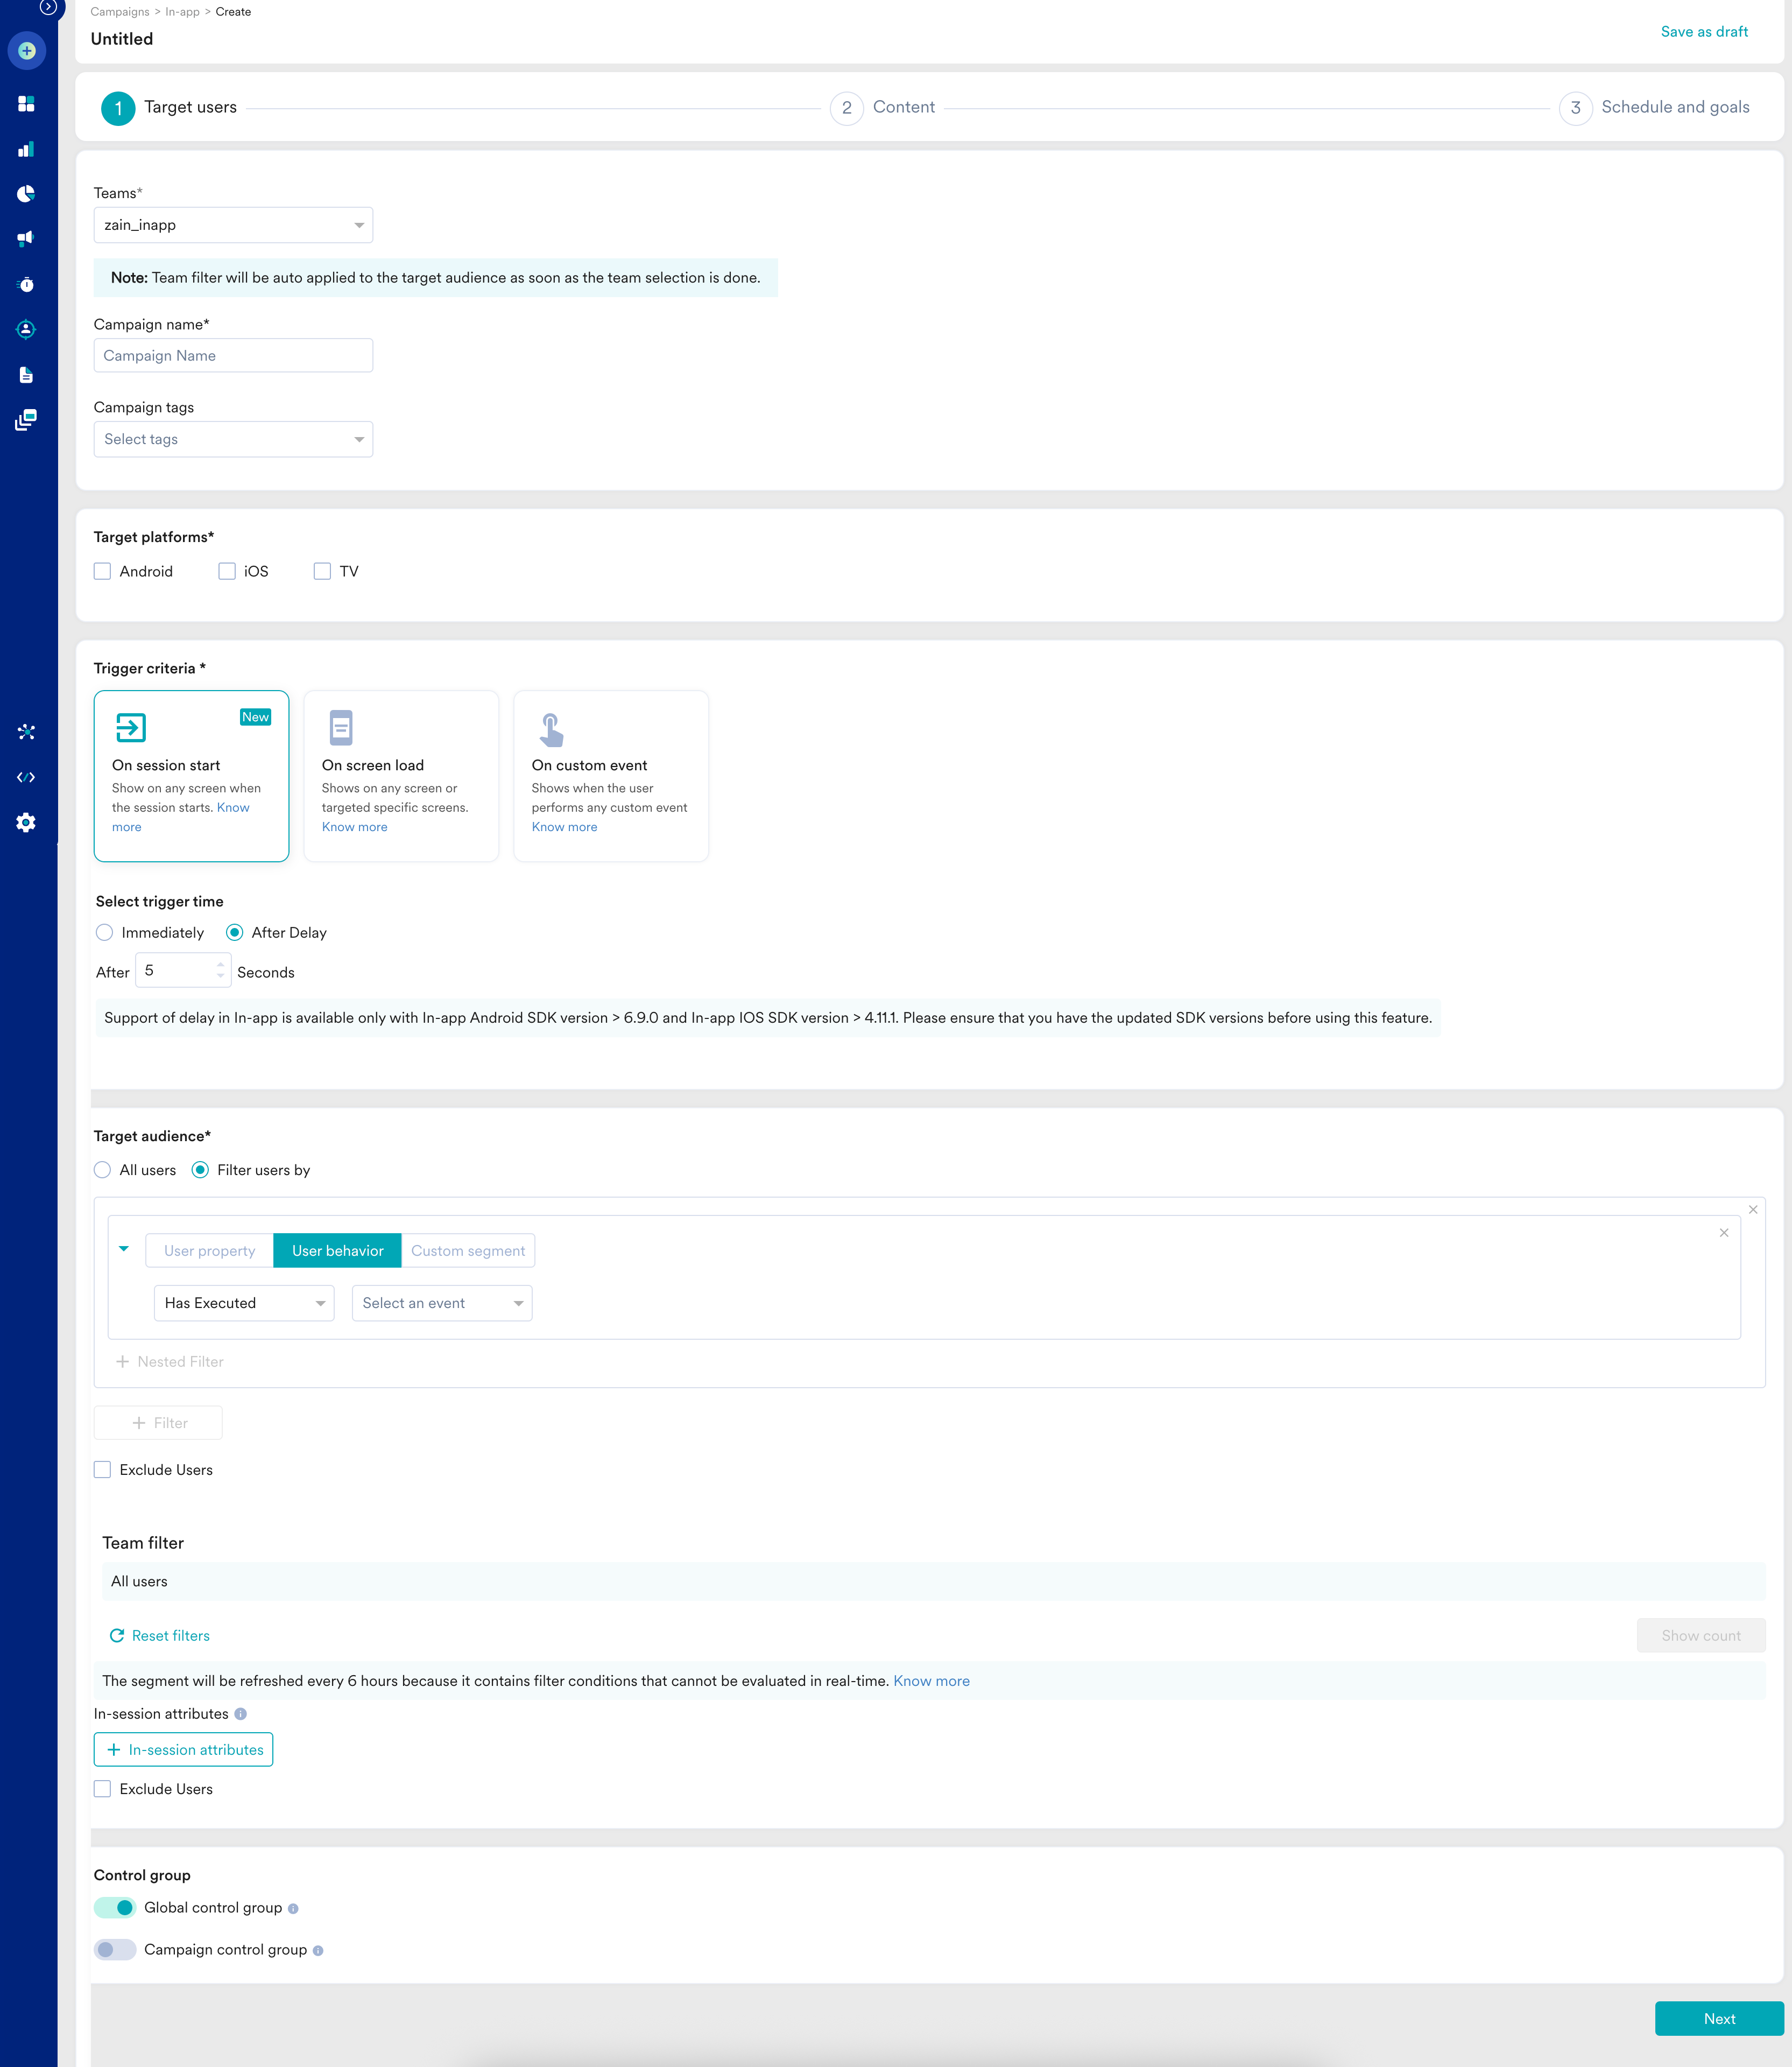Click the plus create button in sidebar
1792x2067 pixels.
coord(27,51)
